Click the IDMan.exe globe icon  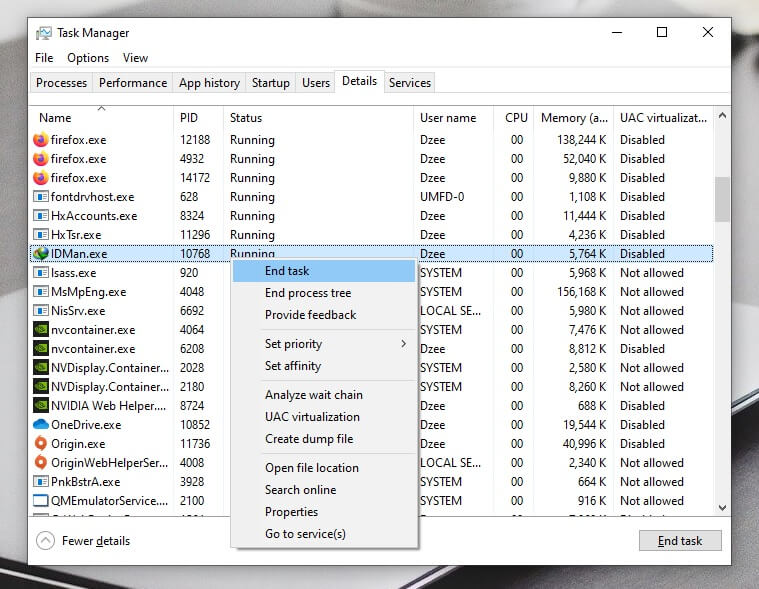tap(41, 254)
